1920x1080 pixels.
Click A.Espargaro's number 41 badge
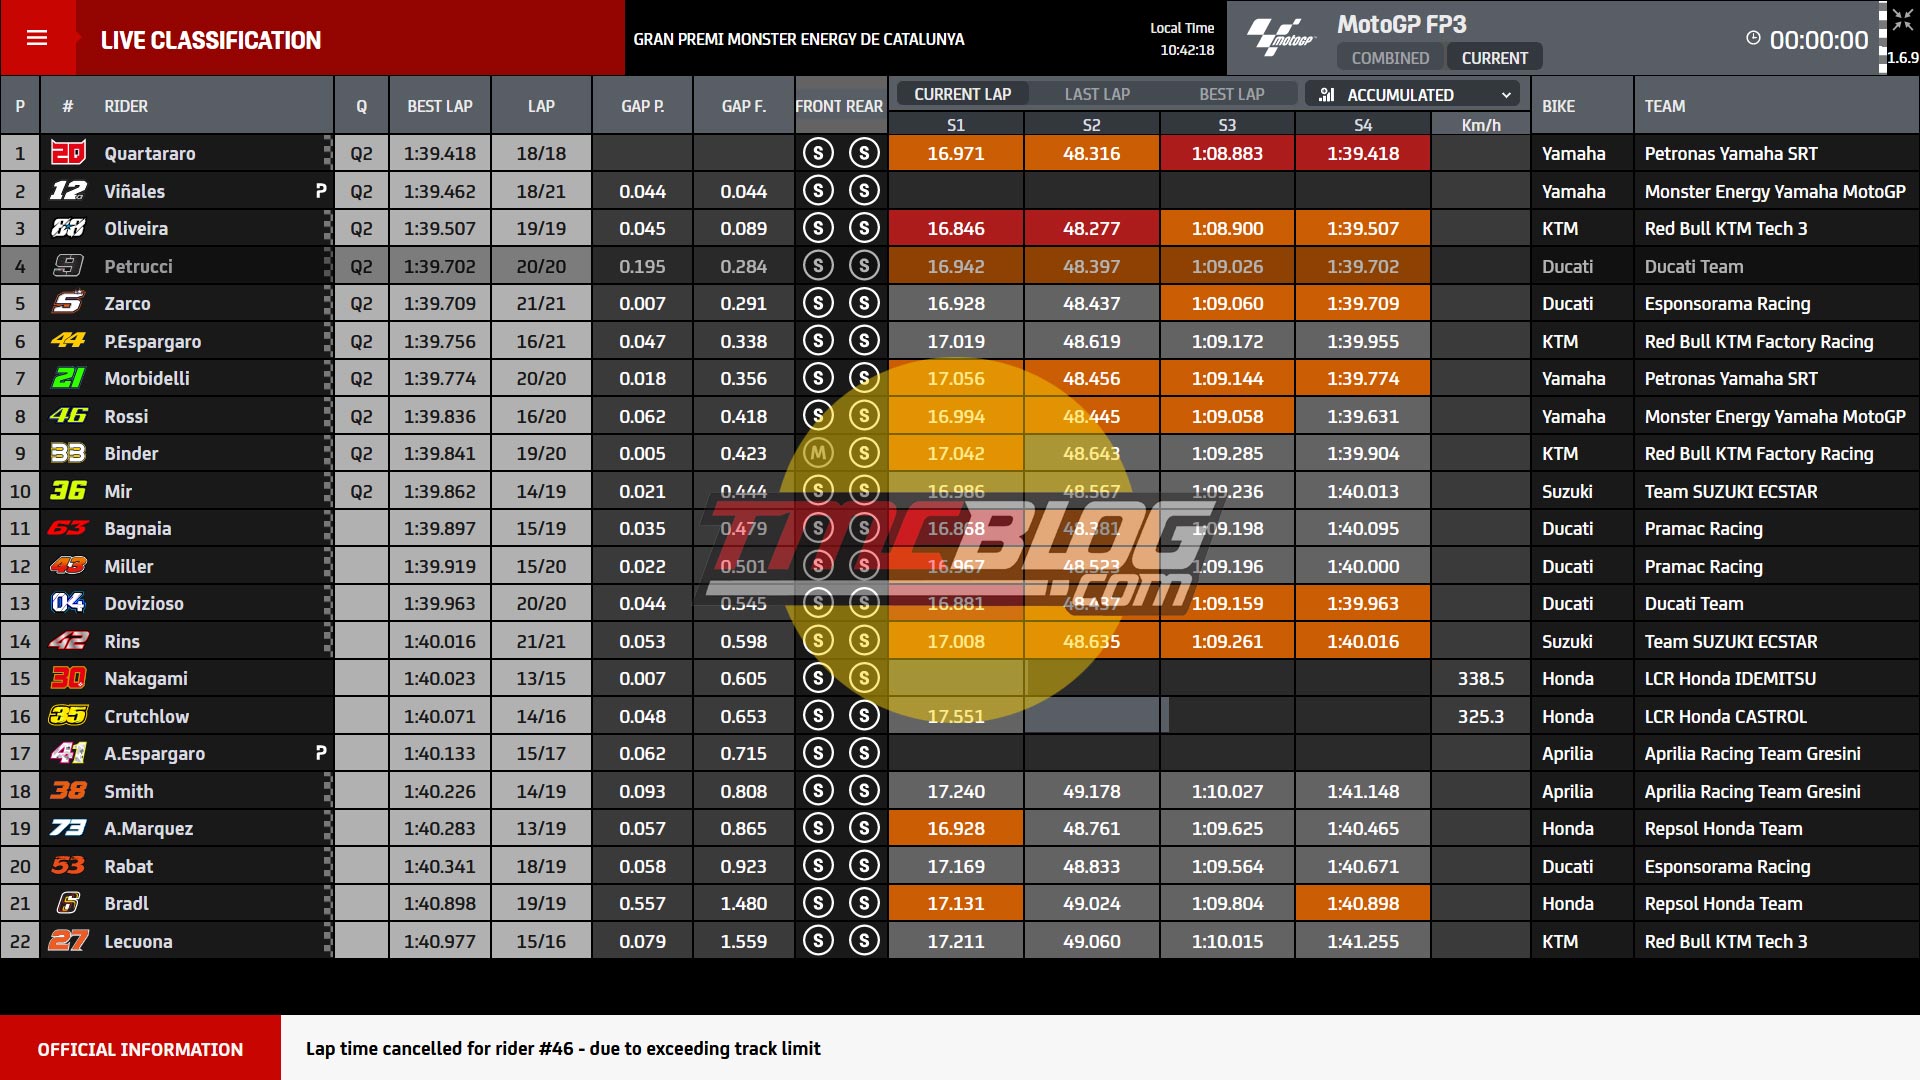point(68,753)
